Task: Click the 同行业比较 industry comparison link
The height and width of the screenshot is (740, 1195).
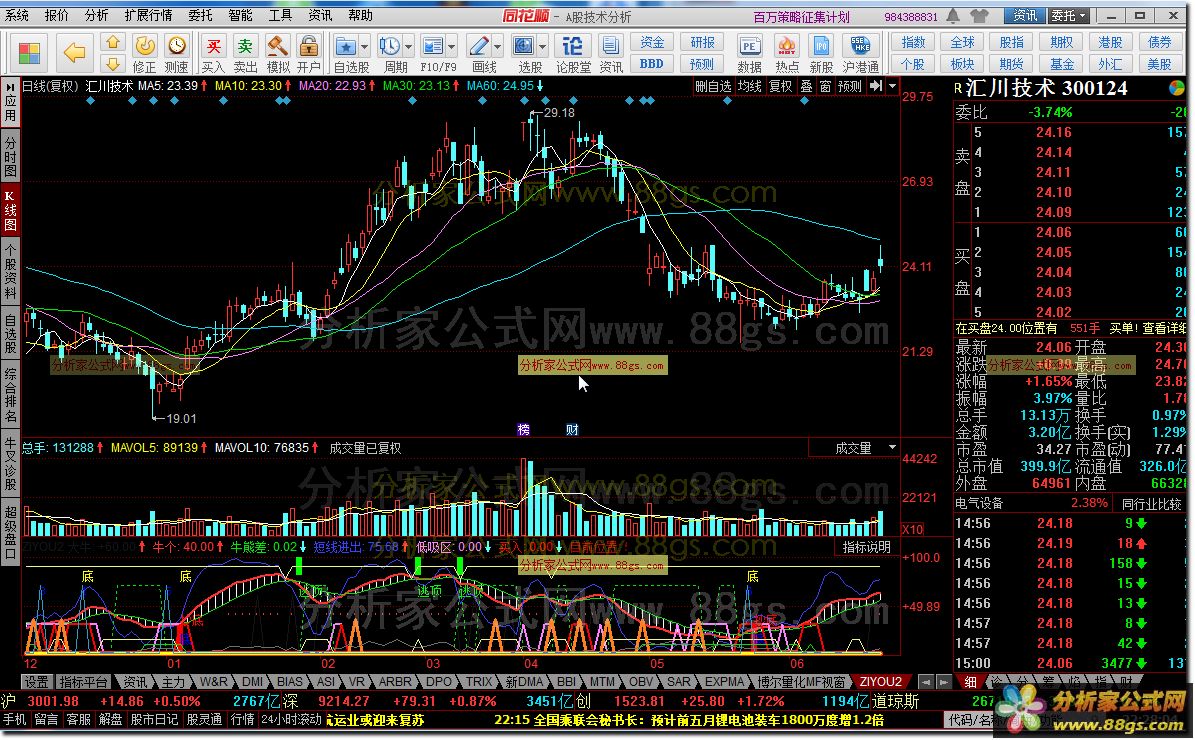Action: 1151,504
